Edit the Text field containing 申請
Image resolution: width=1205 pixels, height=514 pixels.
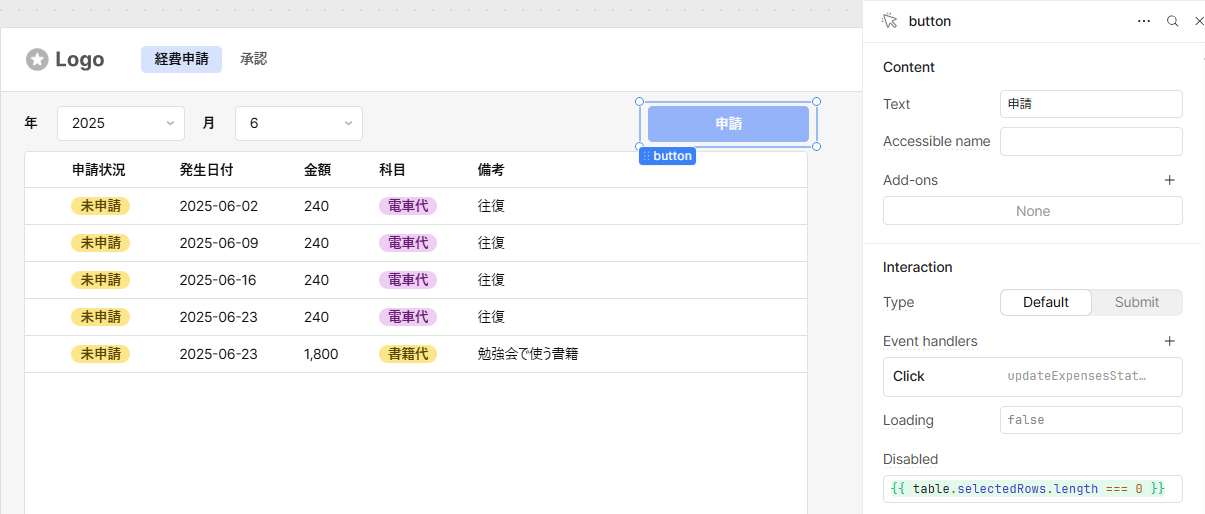[1091, 104]
